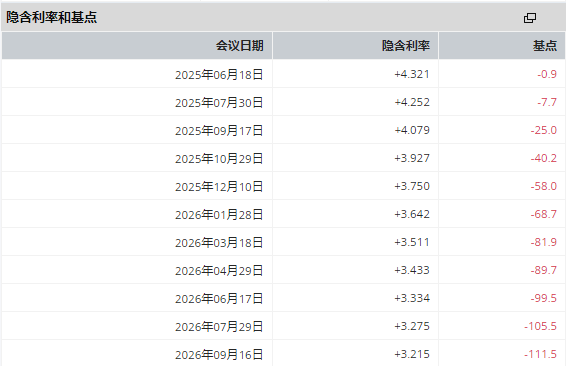Select the 2025年09月17日 date cell
The height and width of the screenshot is (366, 566).
pyautogui.click(x=137, y=130)
